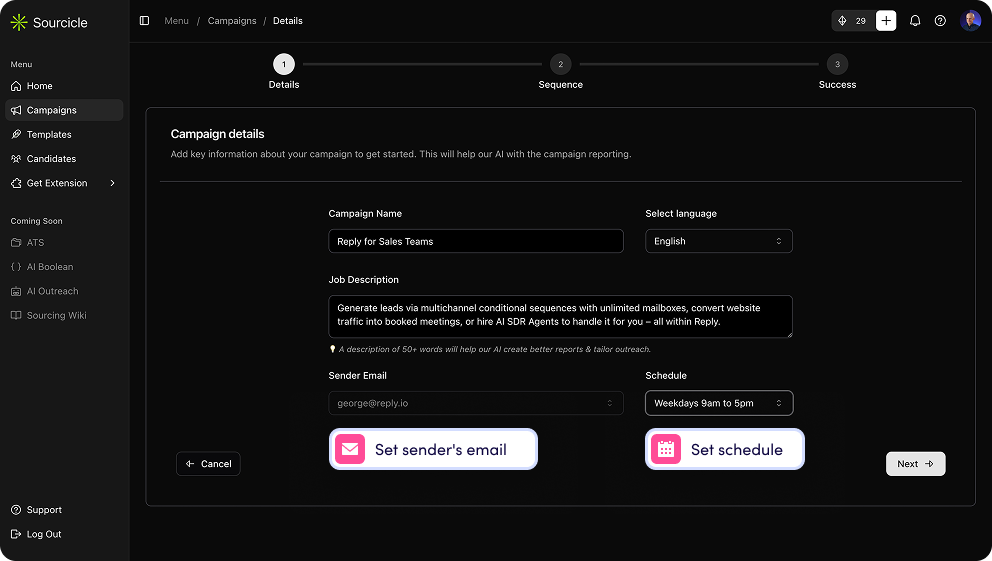The height and width of the screenshot is (561, 992).
Task: Open the help question mark icon
Action: click(x=940, y=21)
